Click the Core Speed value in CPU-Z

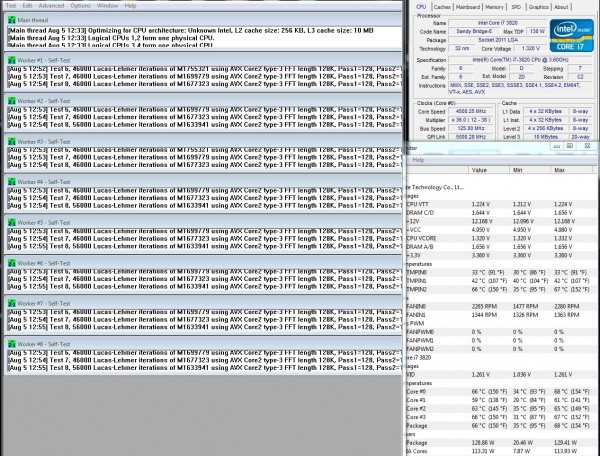[471, 111]
